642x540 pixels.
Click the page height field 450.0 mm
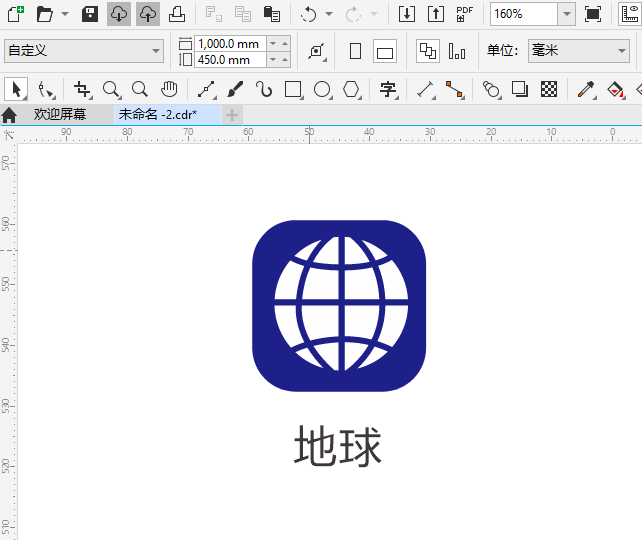231,60
